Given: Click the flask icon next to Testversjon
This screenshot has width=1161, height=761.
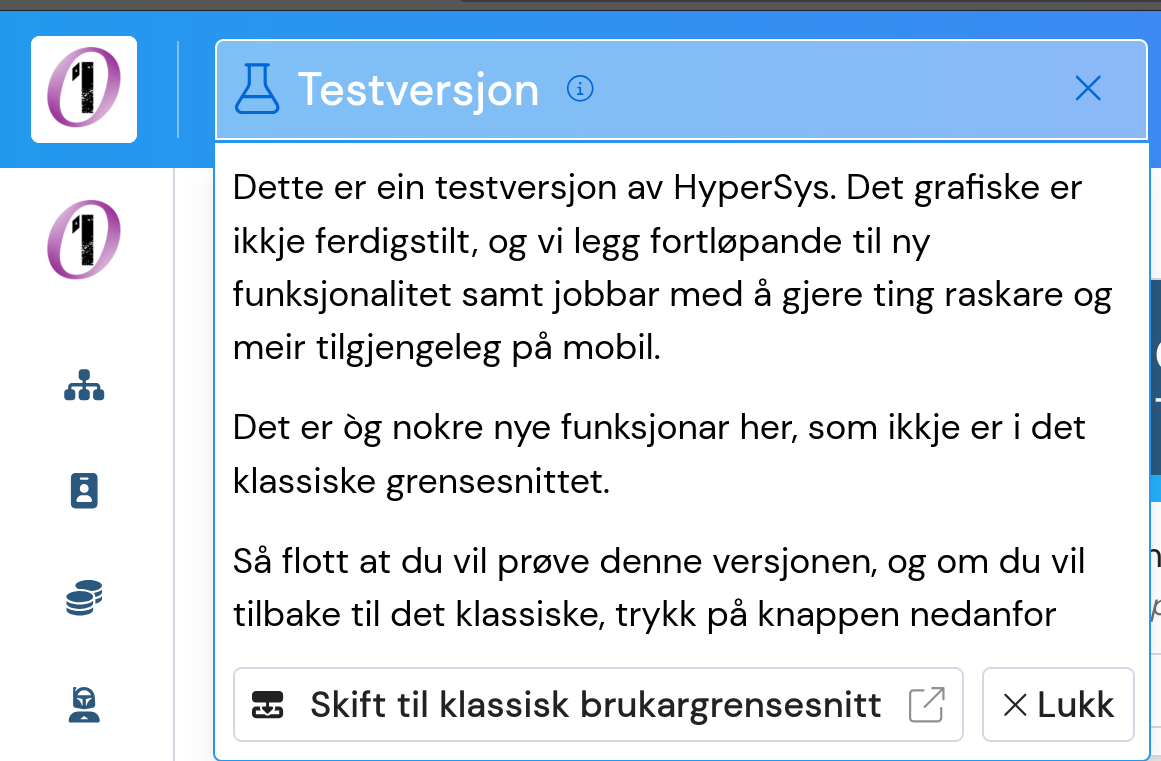Looking at the screenshot, I should 257,89.
